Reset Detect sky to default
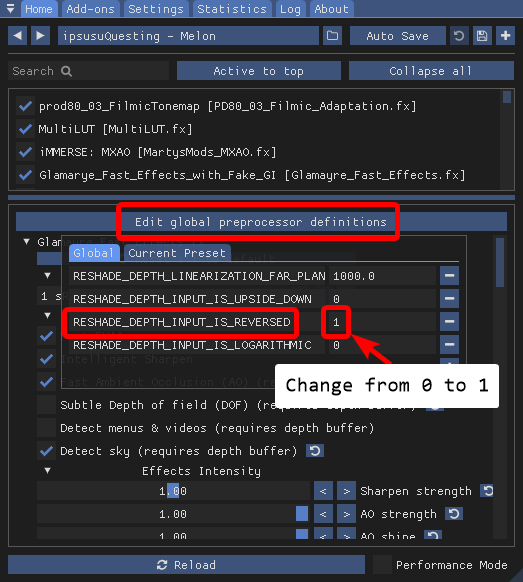523x582 pixels. (x=315, y=451)
